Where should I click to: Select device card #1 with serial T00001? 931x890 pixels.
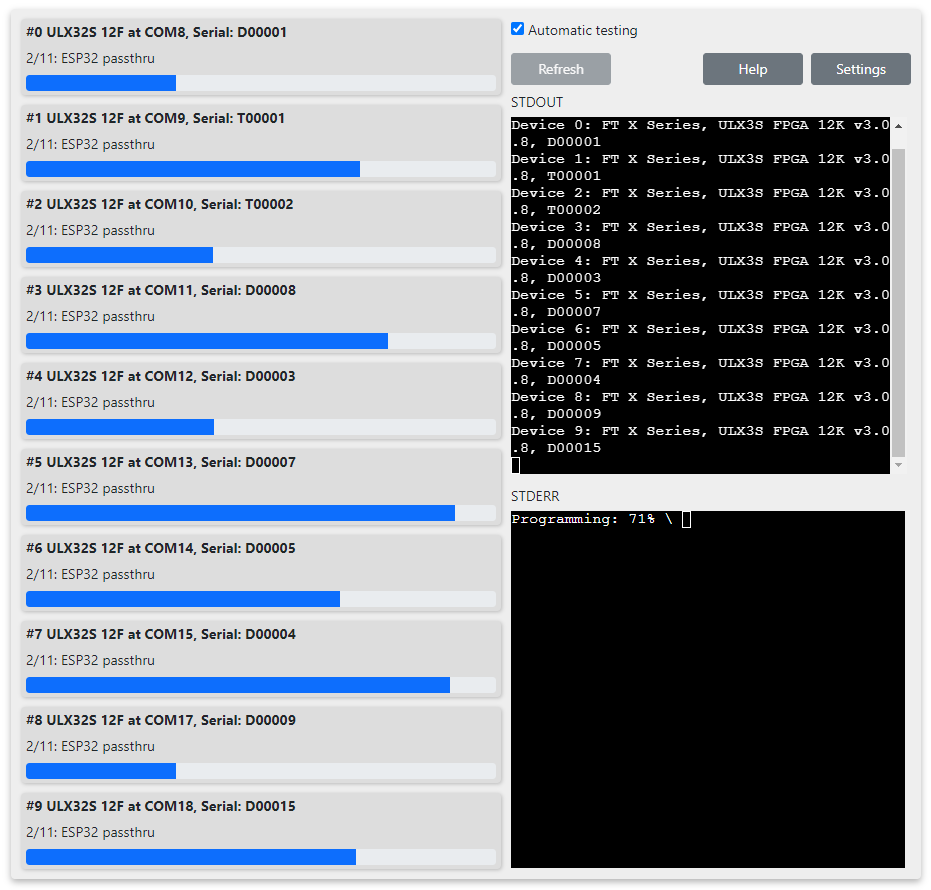click(260, 131)
